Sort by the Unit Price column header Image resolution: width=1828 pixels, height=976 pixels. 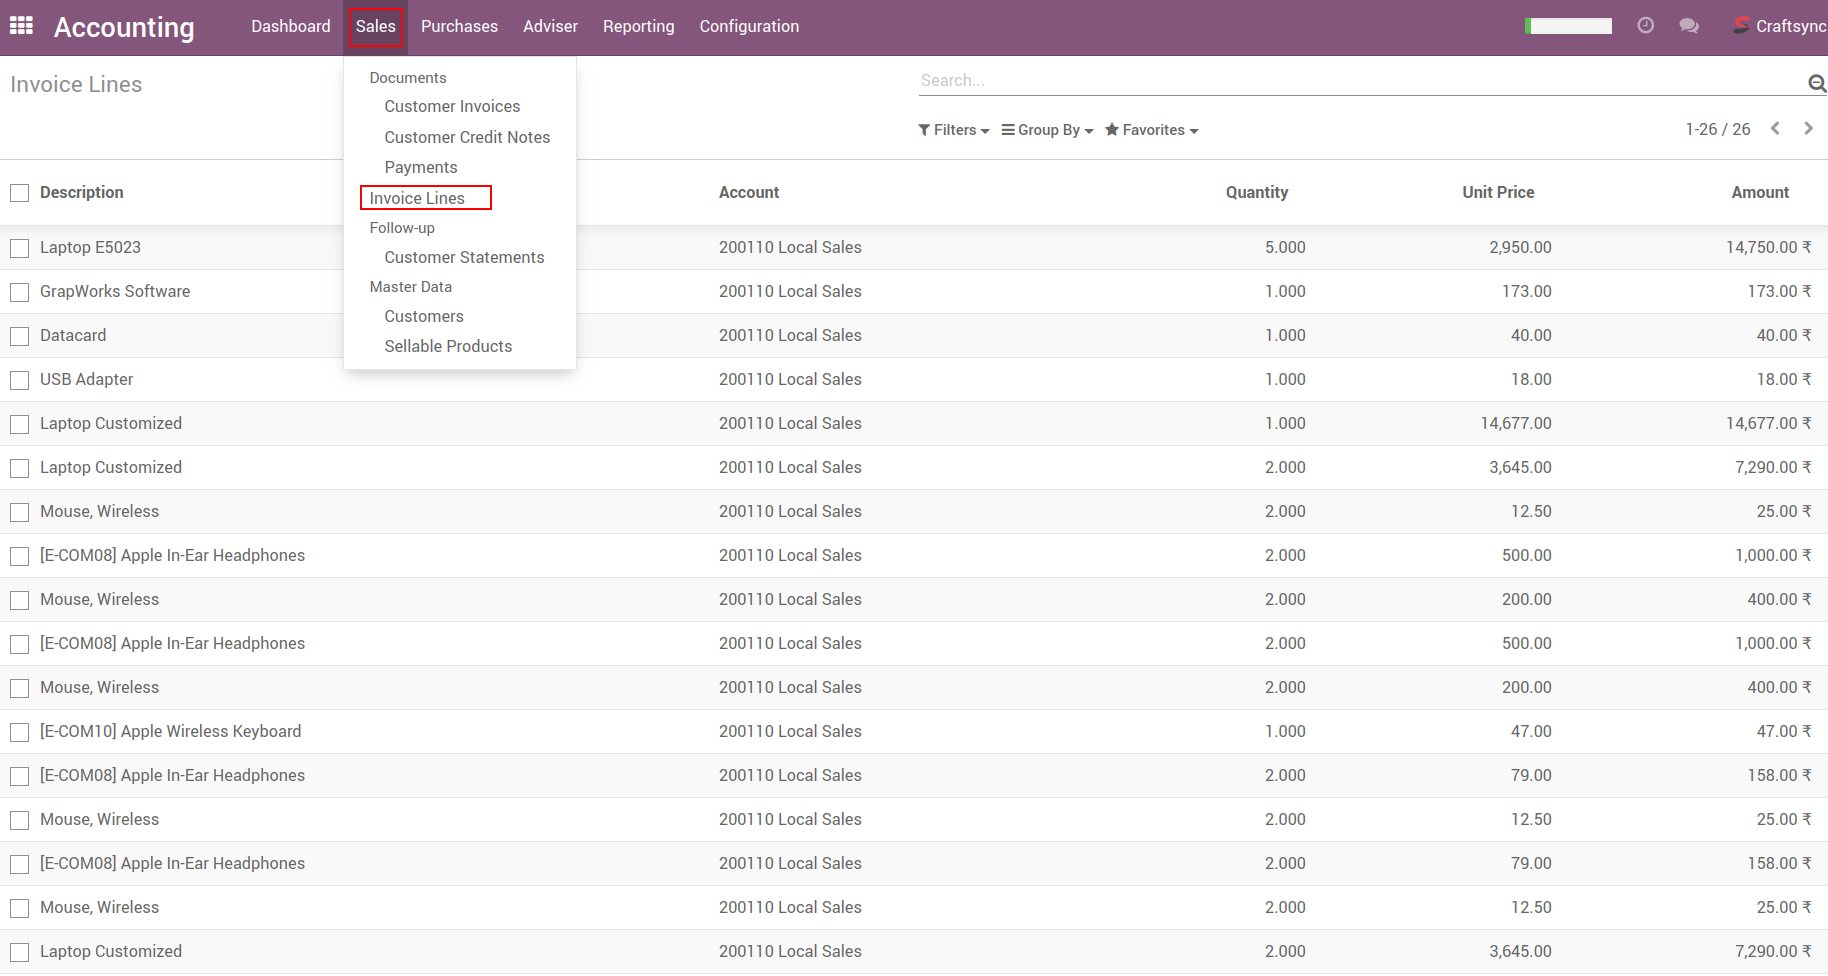[1497, 192]
